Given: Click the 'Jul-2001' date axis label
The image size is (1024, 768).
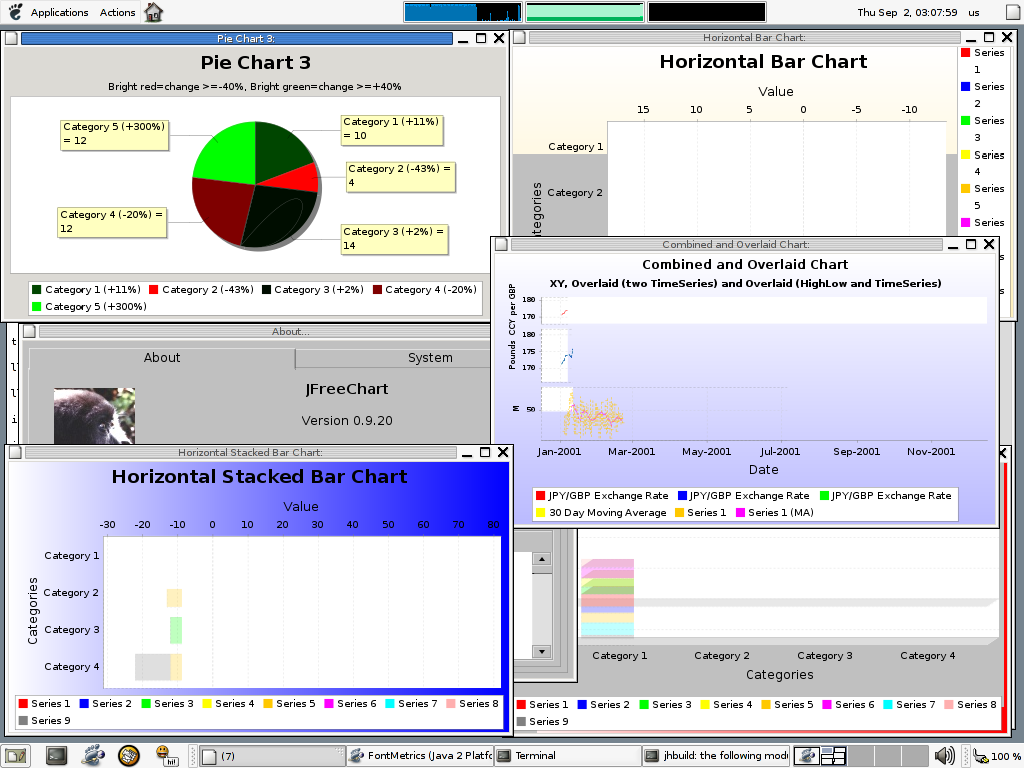Looking at the screenshot, I should pos(780,451).
